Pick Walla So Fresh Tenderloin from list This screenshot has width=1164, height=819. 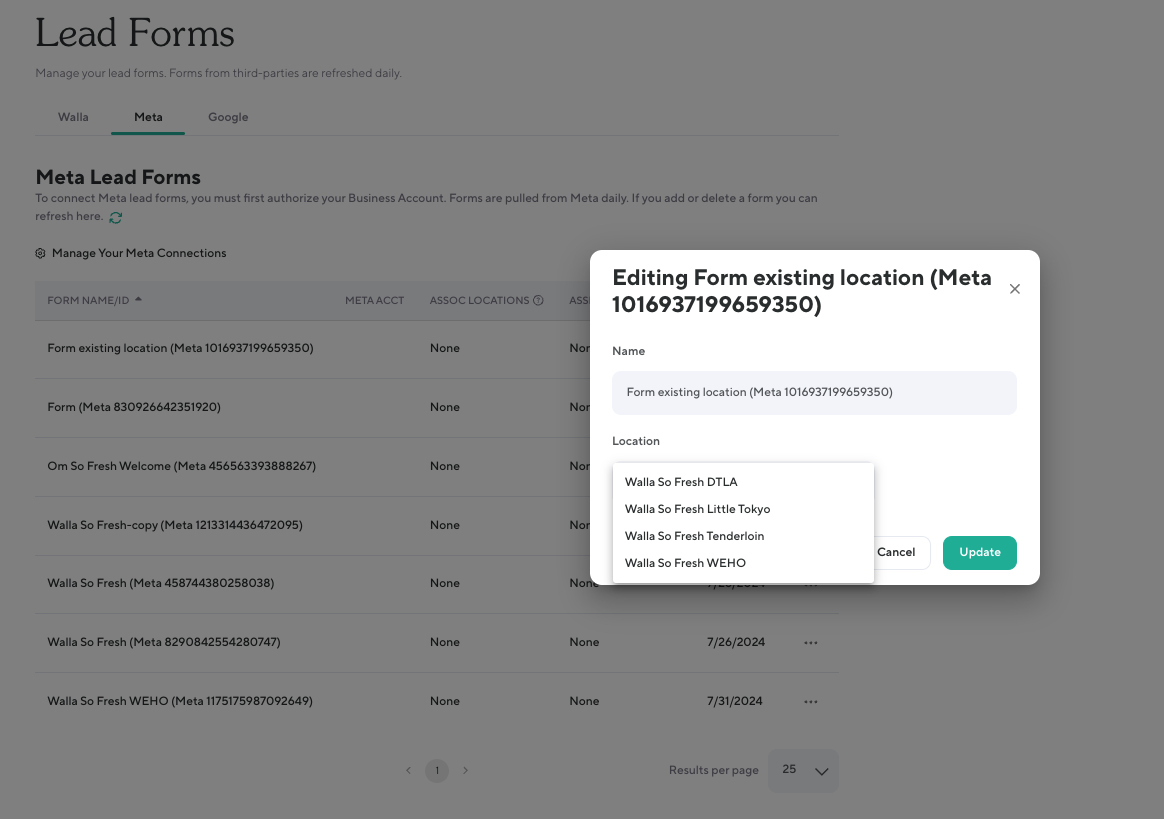694,536
